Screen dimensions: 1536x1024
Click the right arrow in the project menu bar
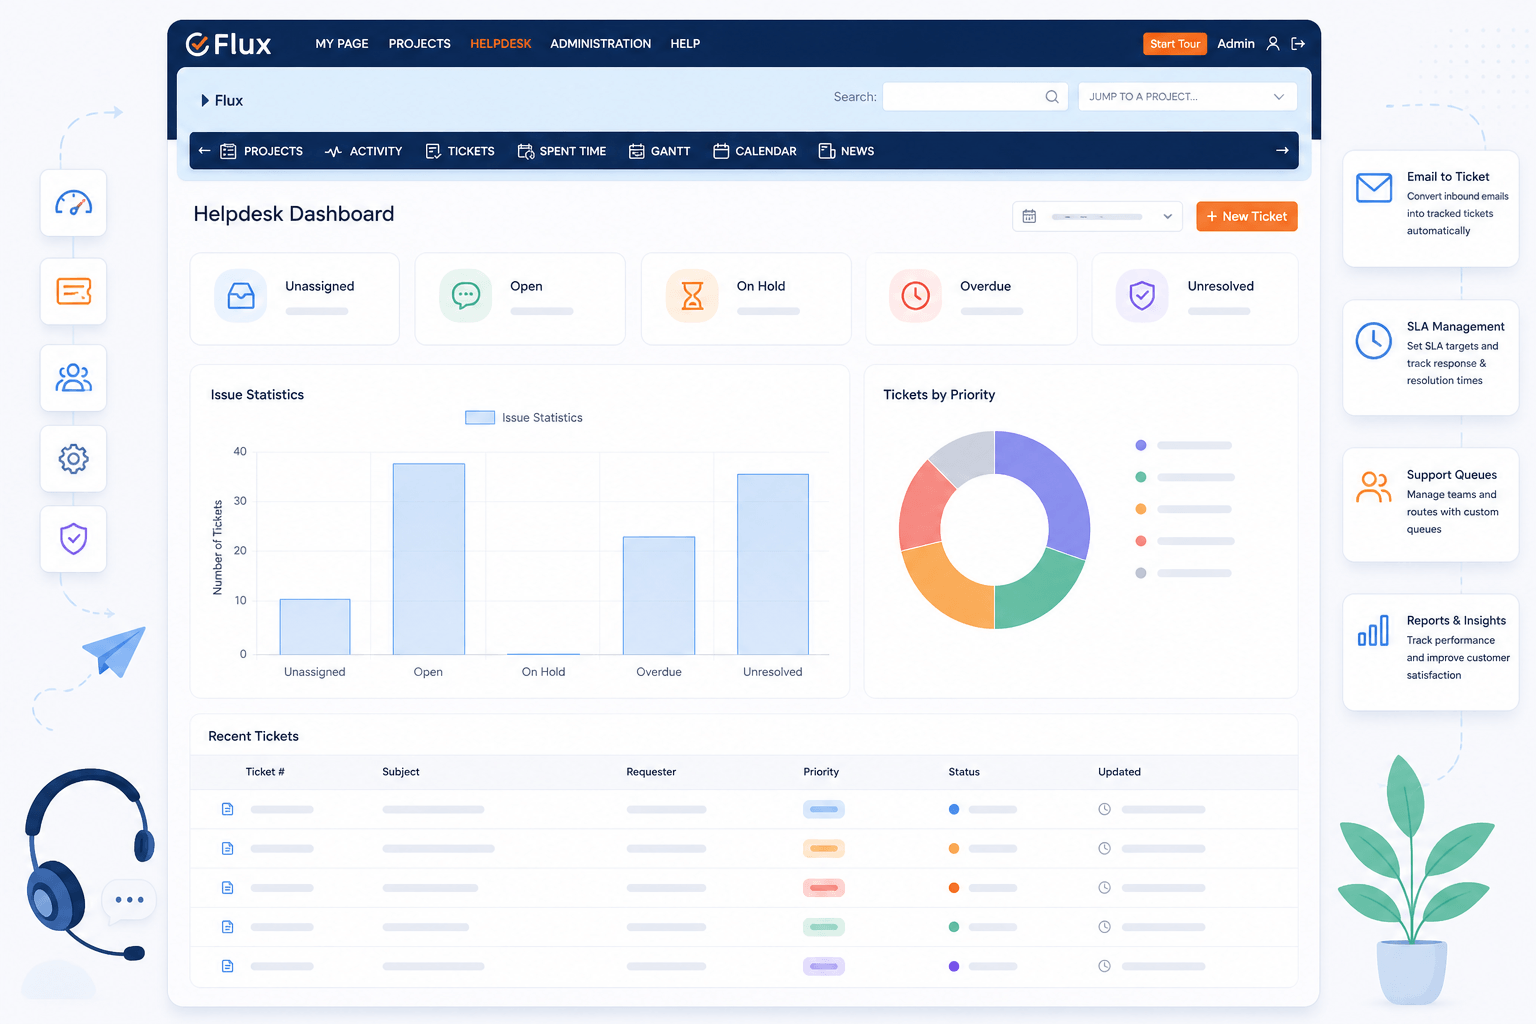point(1282,151)
